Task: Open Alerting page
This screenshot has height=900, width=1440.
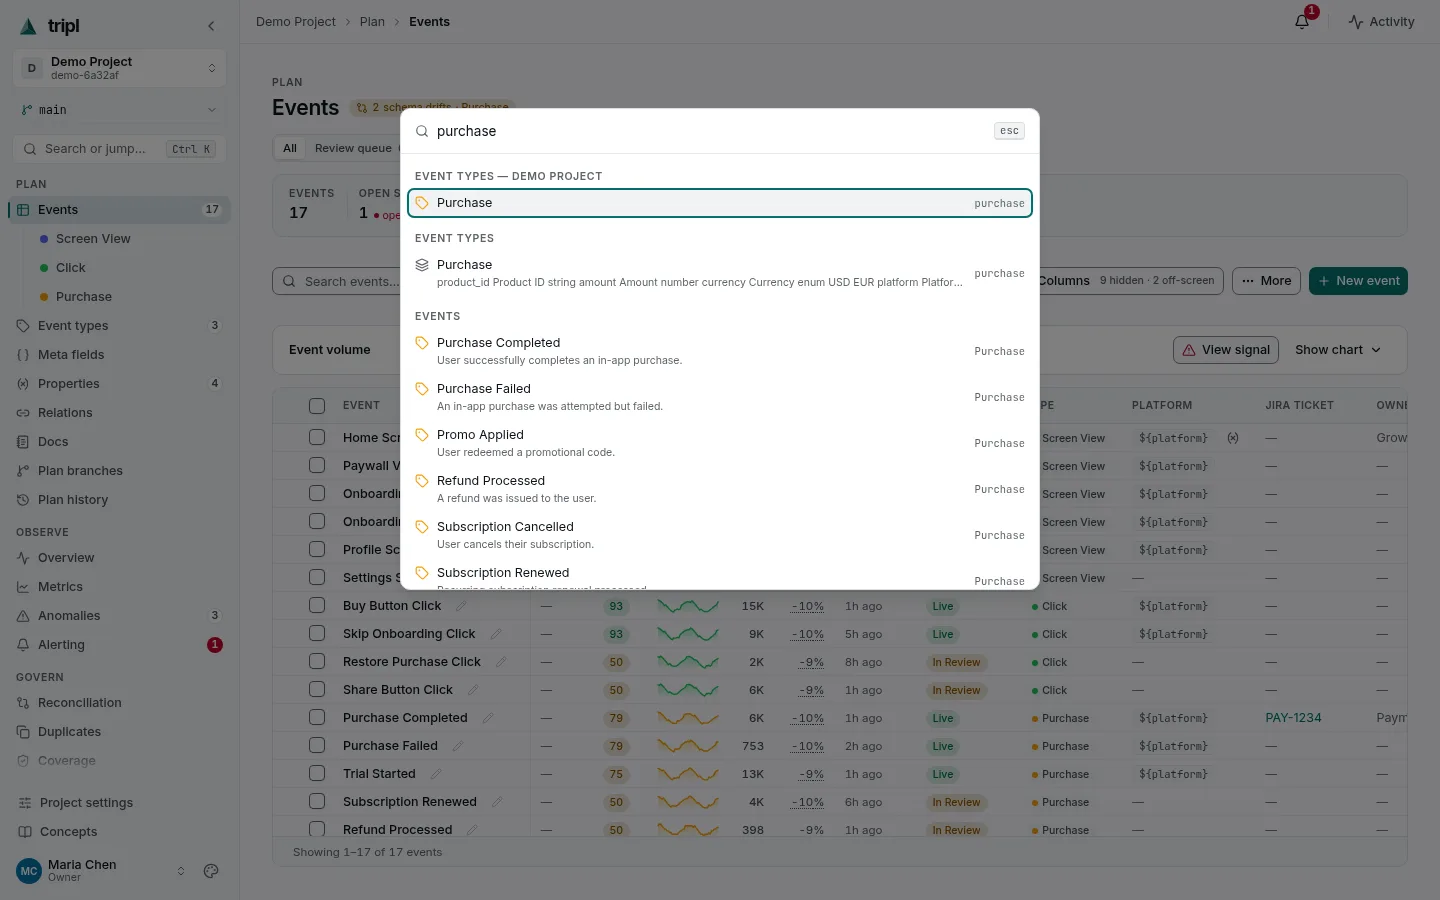Action: 119,645
